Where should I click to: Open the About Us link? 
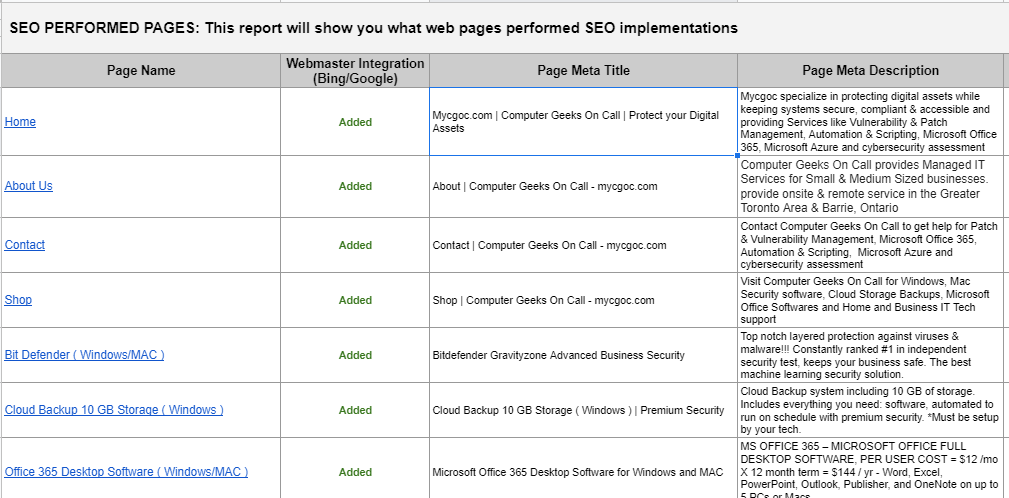point(29,186)
